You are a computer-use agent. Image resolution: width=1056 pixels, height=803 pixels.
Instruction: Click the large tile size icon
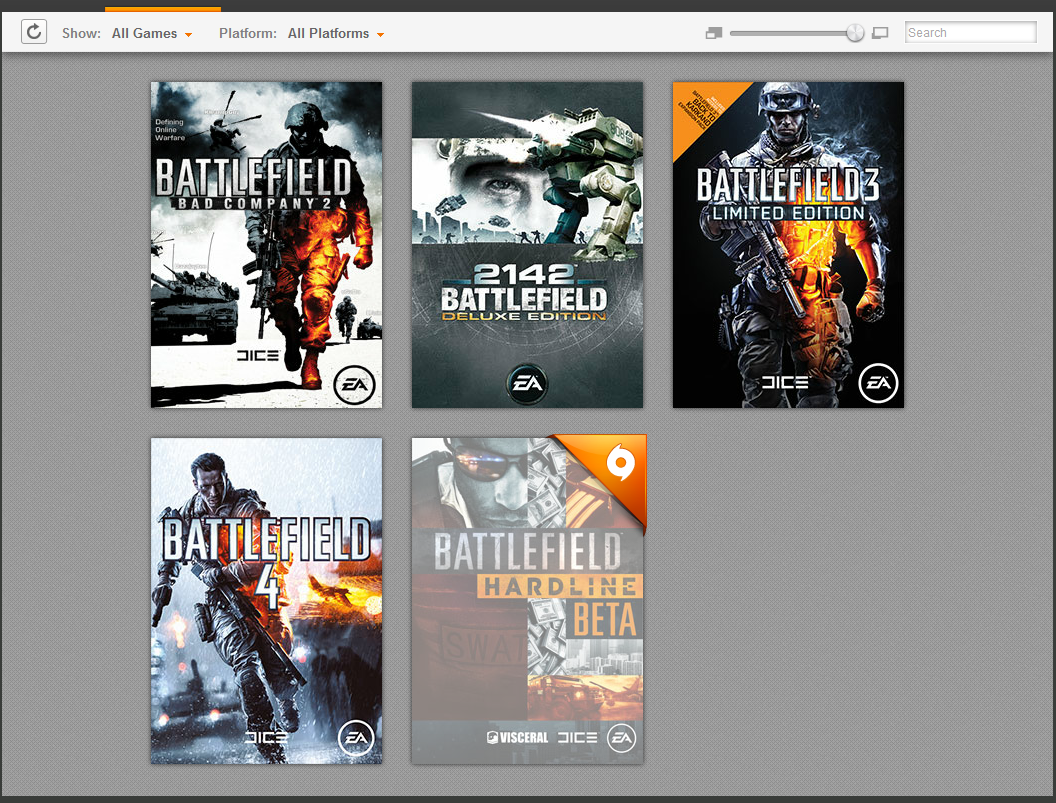[x=880, y=33]
